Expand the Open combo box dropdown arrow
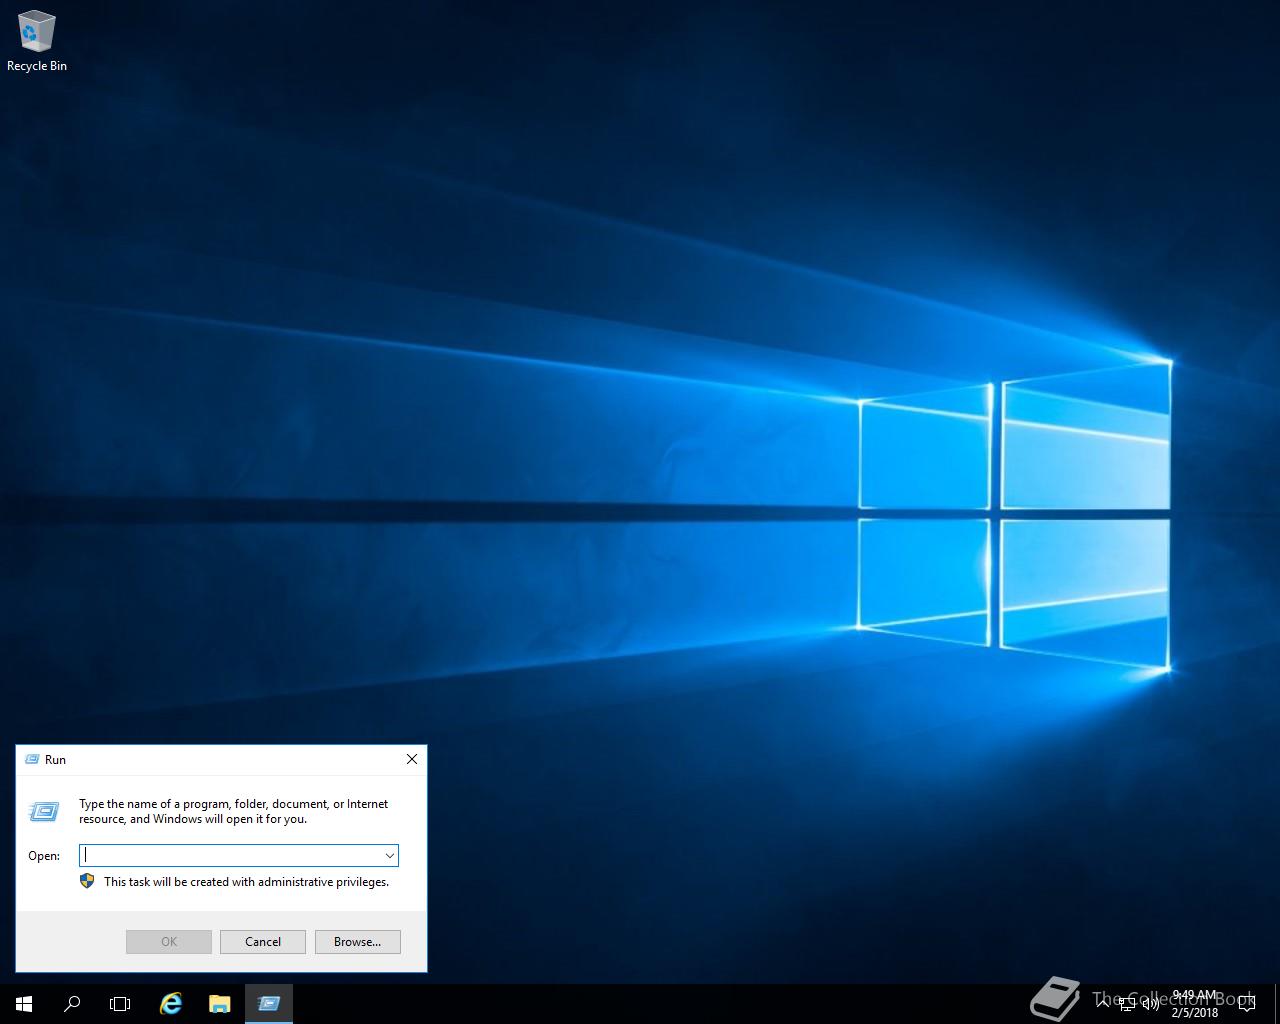This screenshot has width=1280, height=1024. (x=389, y=855)
